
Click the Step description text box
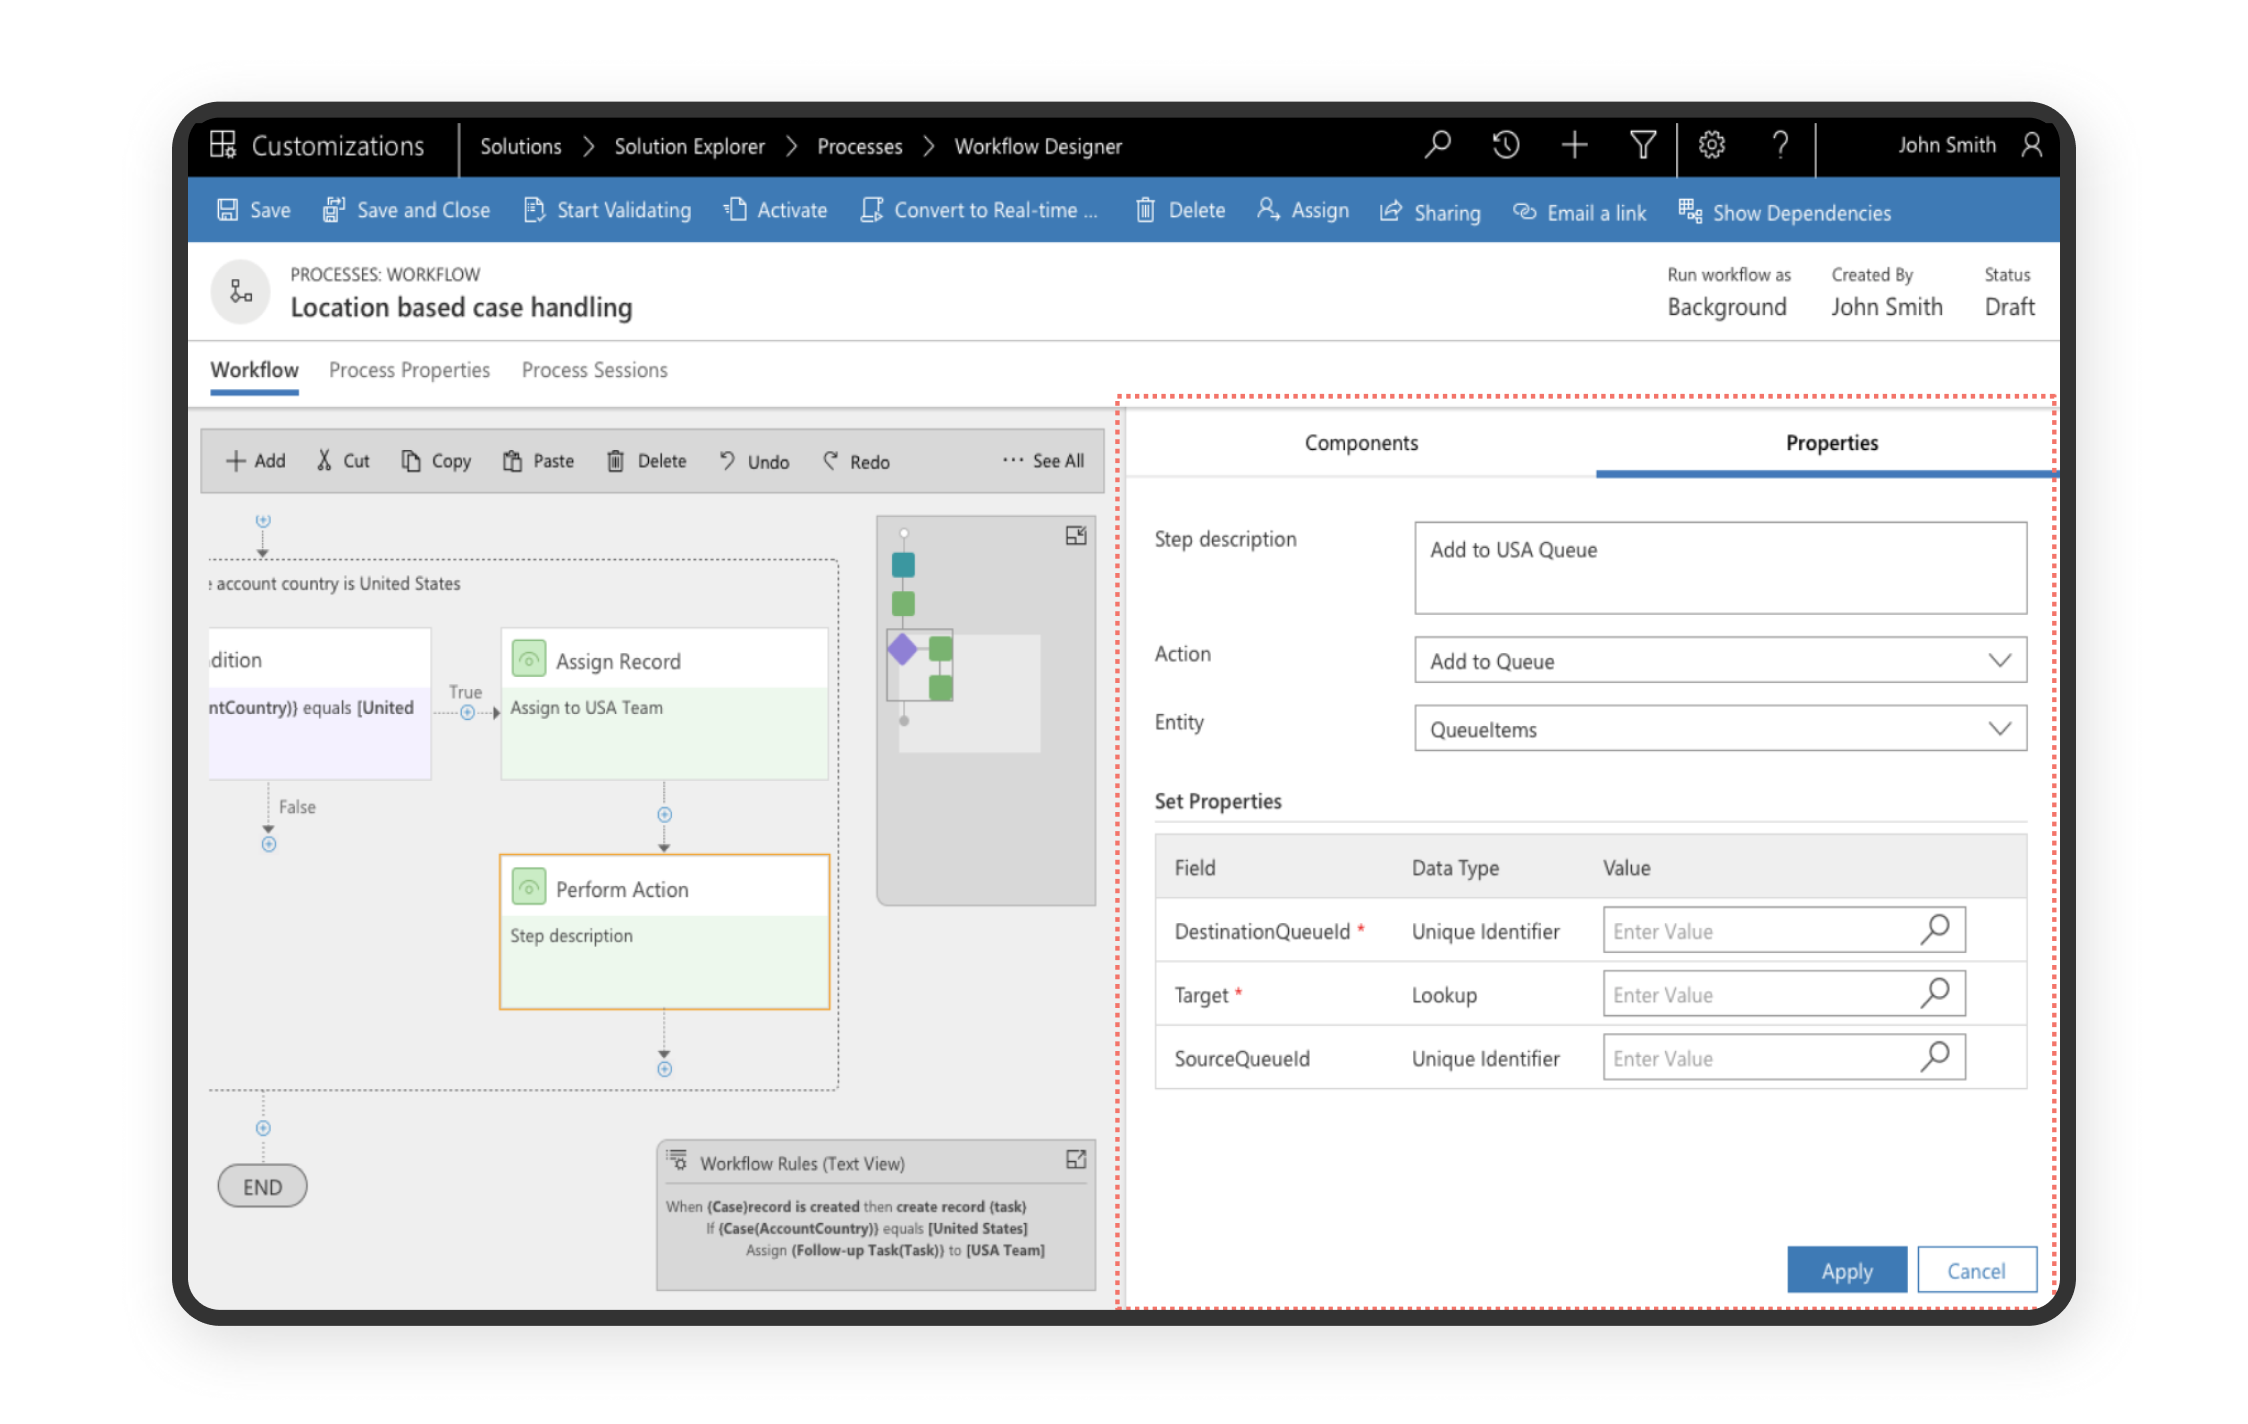tap(1720, 567)
